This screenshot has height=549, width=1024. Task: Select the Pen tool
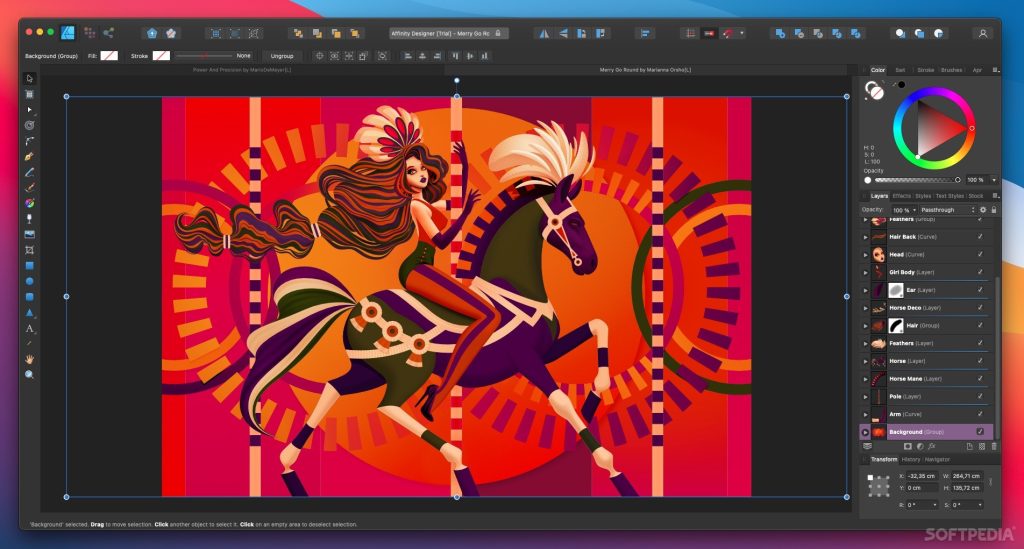coord(30,156)
